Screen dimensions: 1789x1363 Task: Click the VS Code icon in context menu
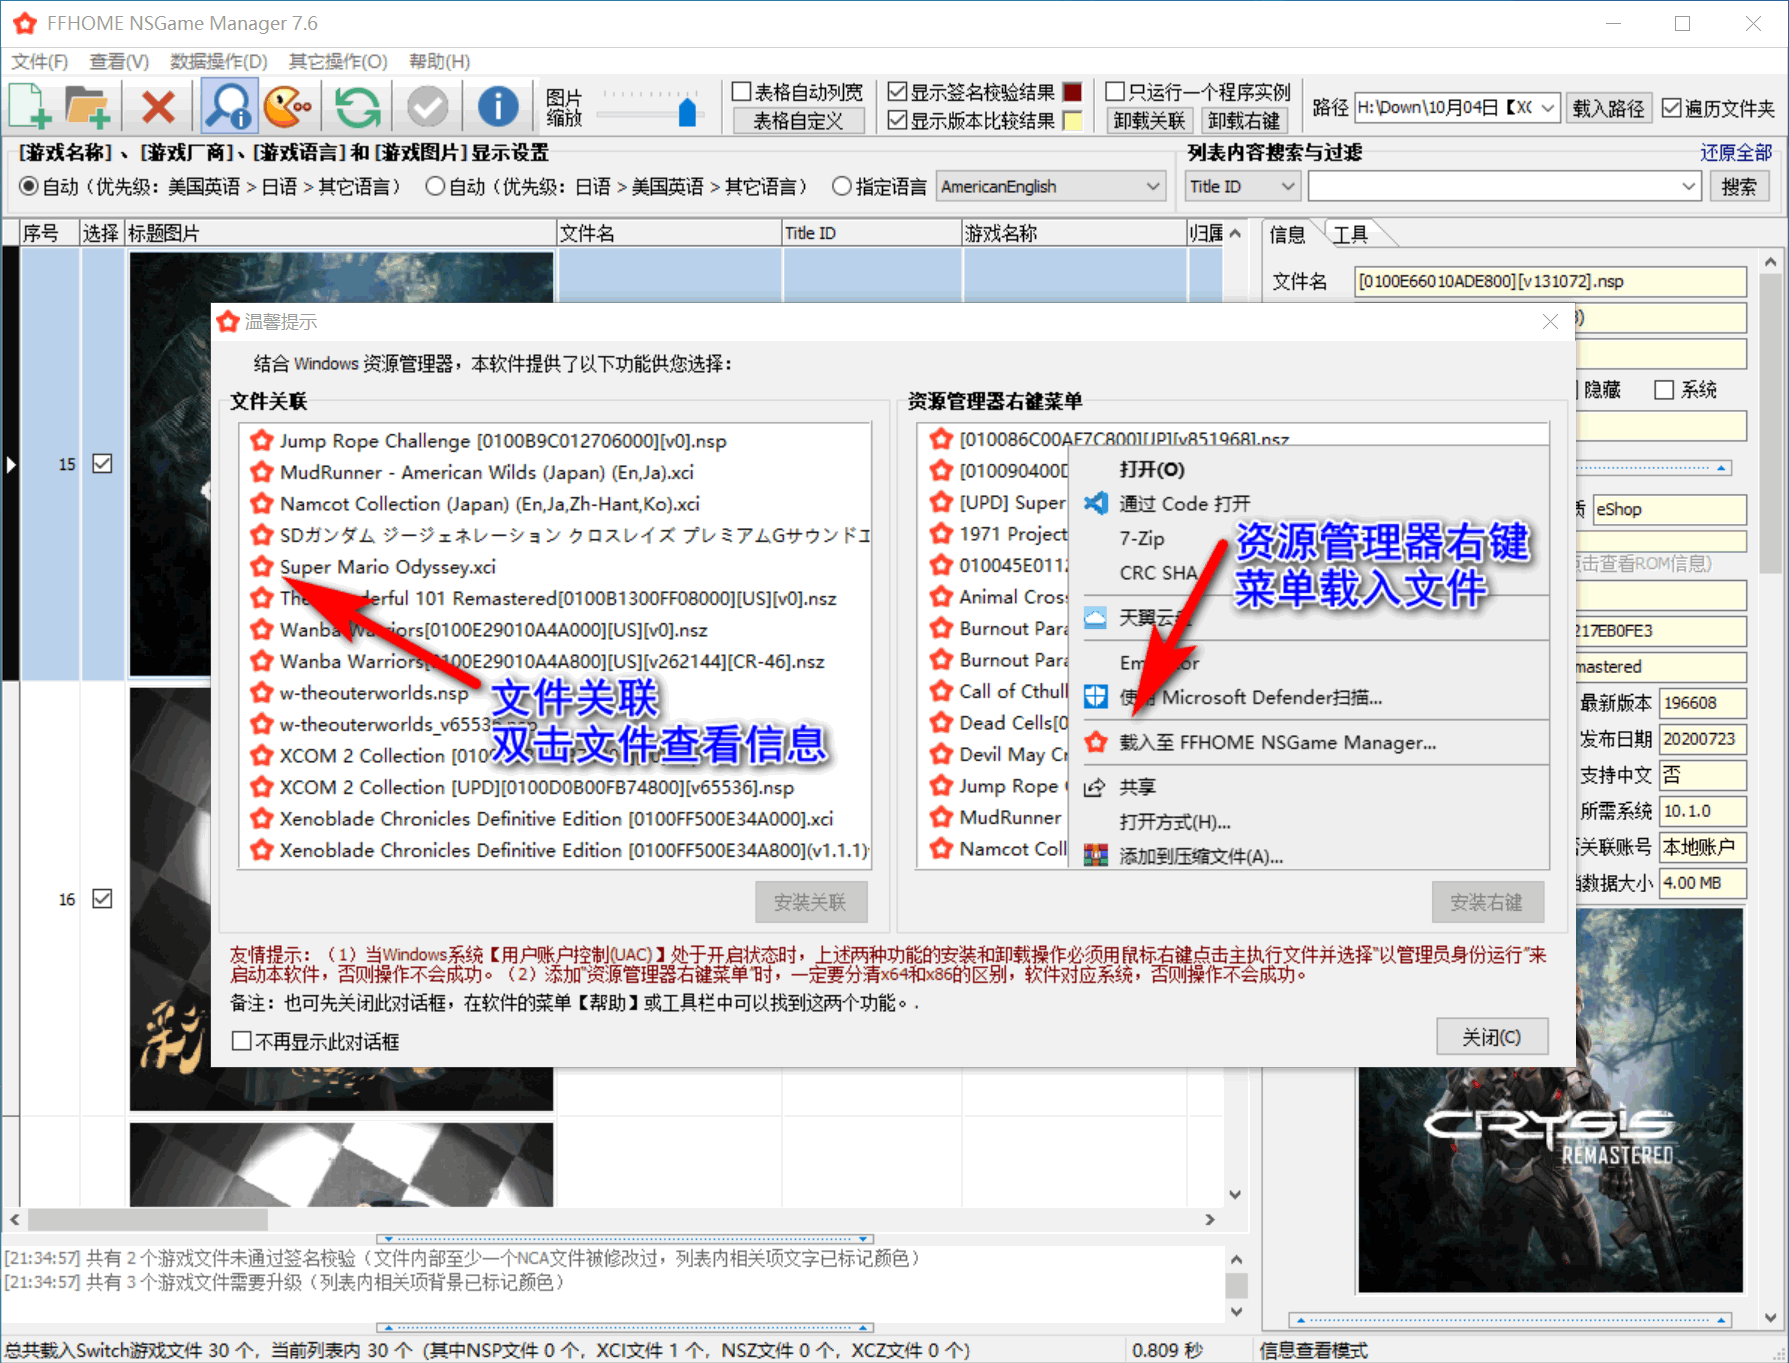tap(1096, 503)
